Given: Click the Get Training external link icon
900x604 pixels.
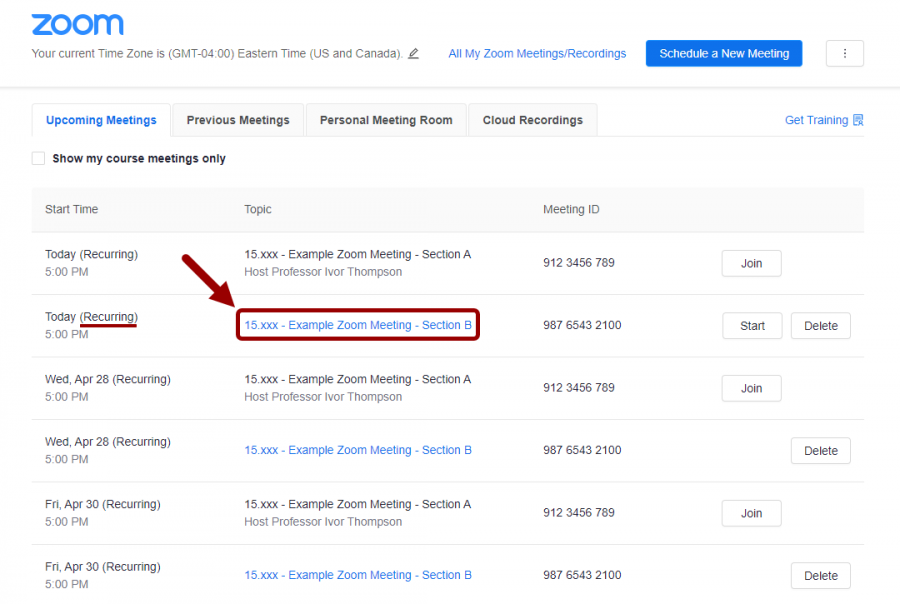Looking at the screenshot, I should pyautogui.click(x=858, y=119).
